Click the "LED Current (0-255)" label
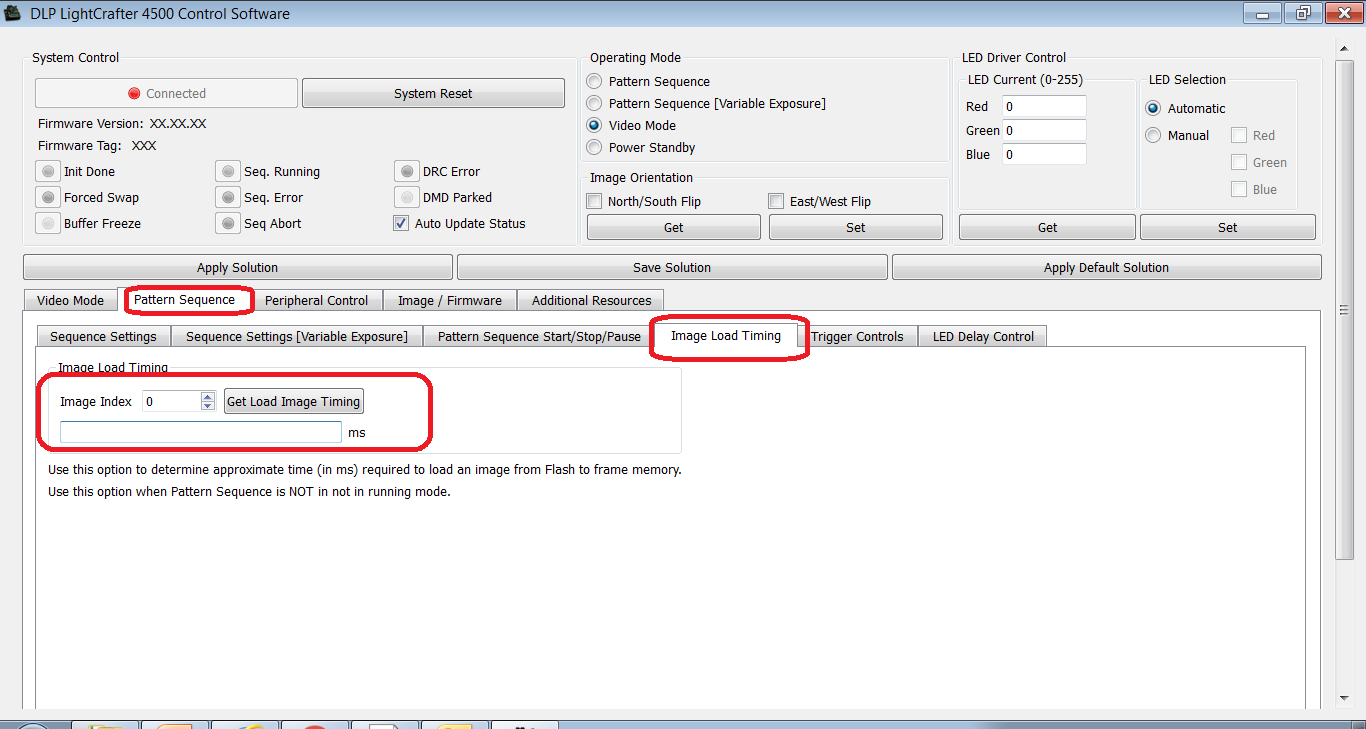This screenshot has width=1366, height=729. [1025, 79]
